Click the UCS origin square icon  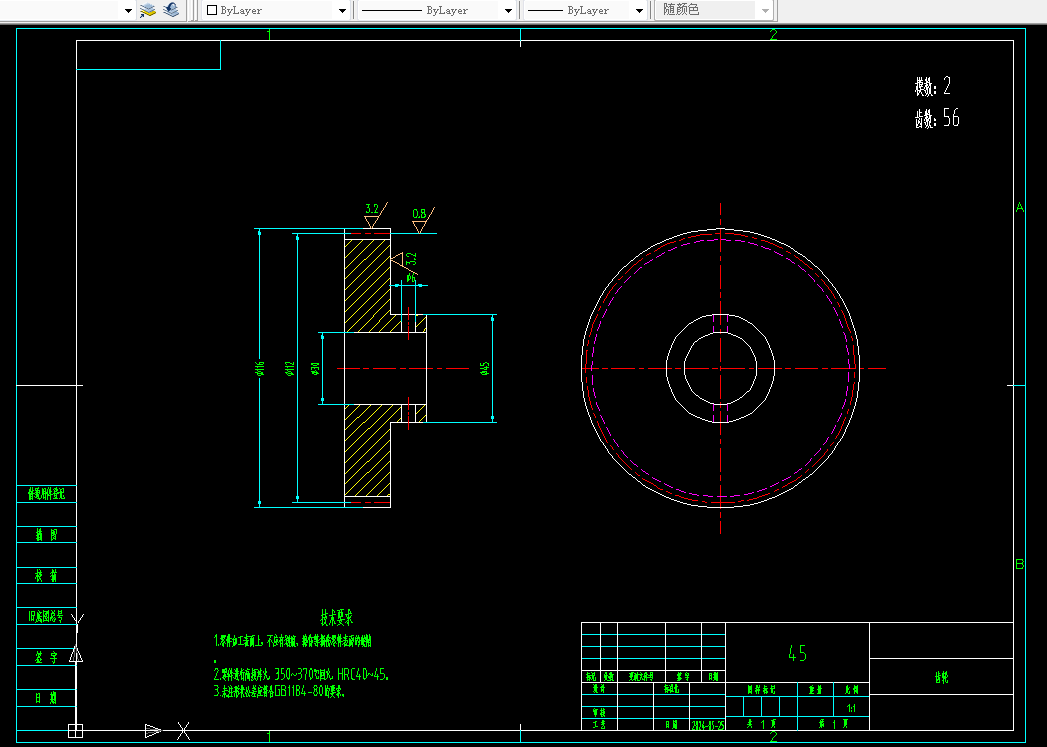click(75, 730)
